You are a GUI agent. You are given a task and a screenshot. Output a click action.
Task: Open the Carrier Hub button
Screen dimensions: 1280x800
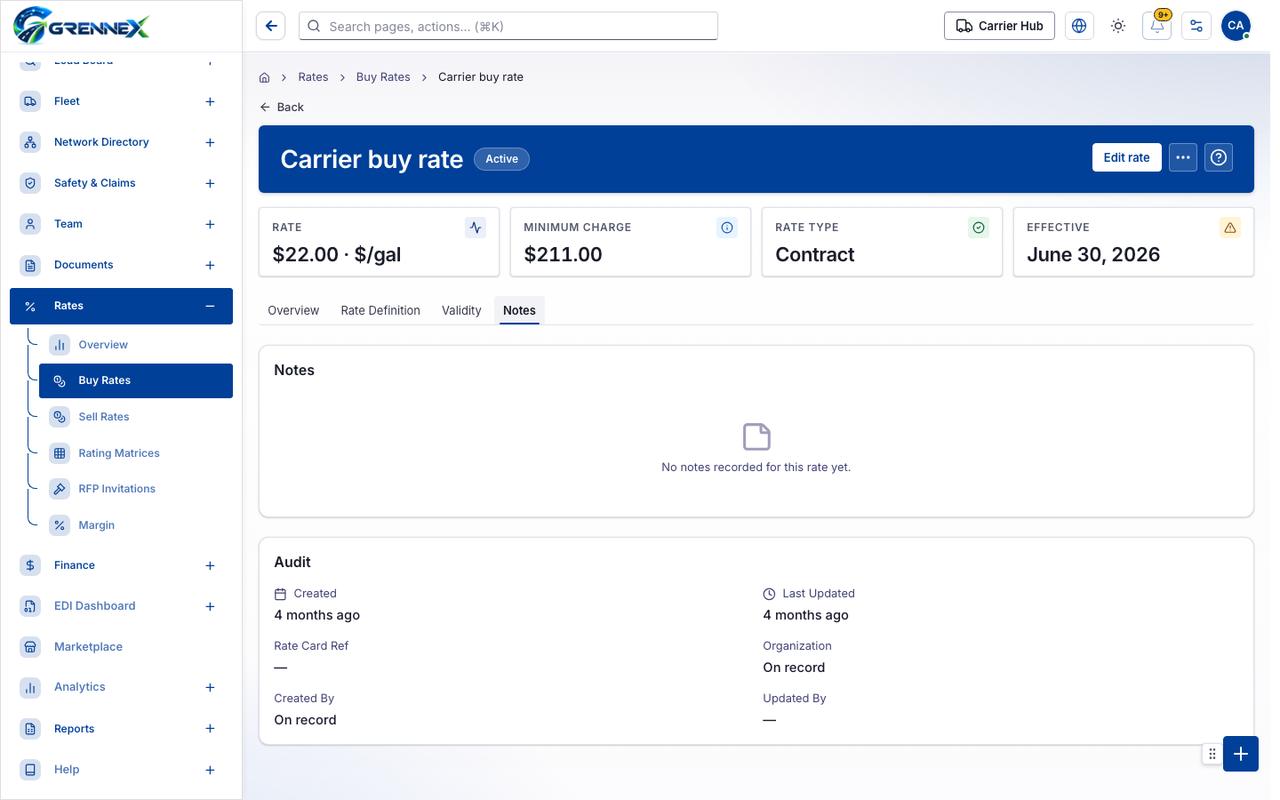1000,26
